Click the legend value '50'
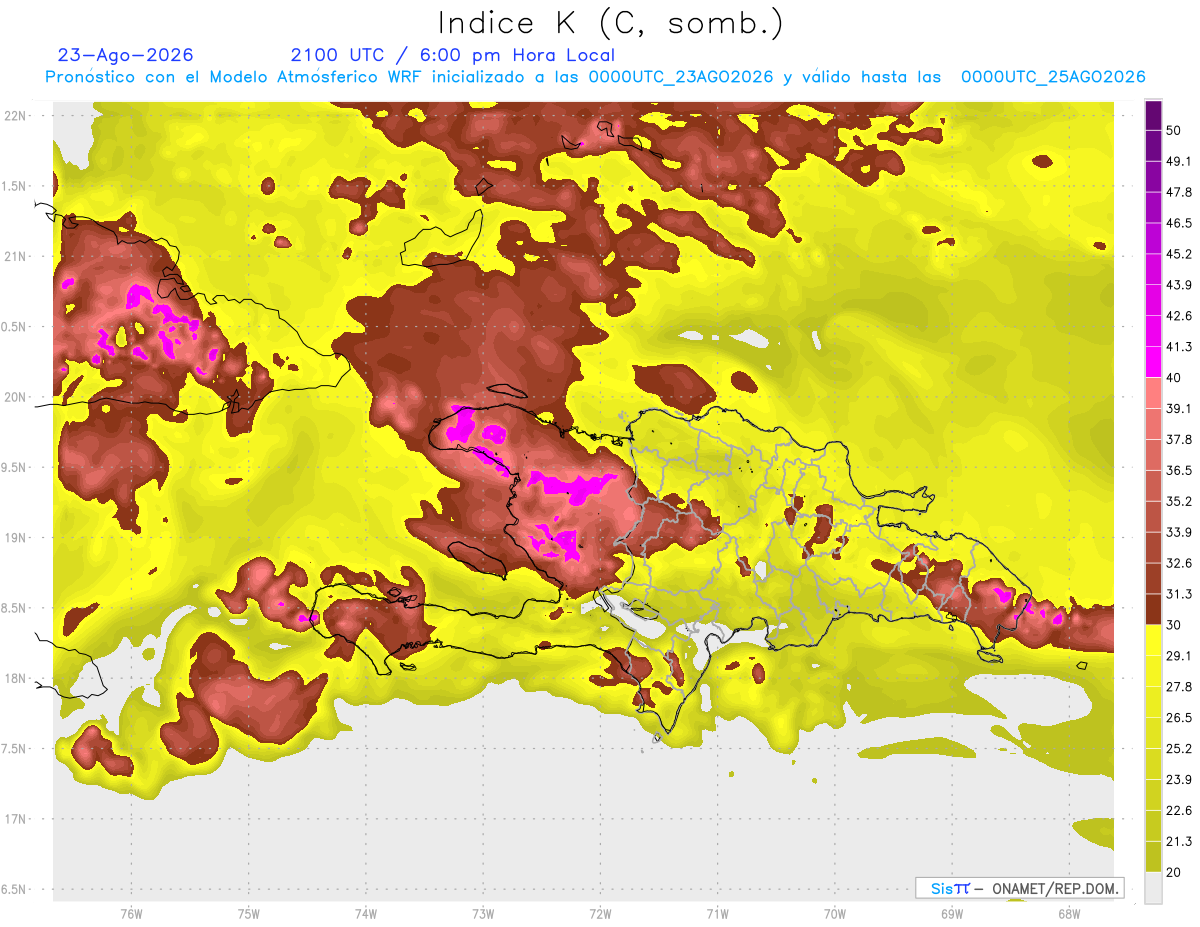 tap(1174, 130)
